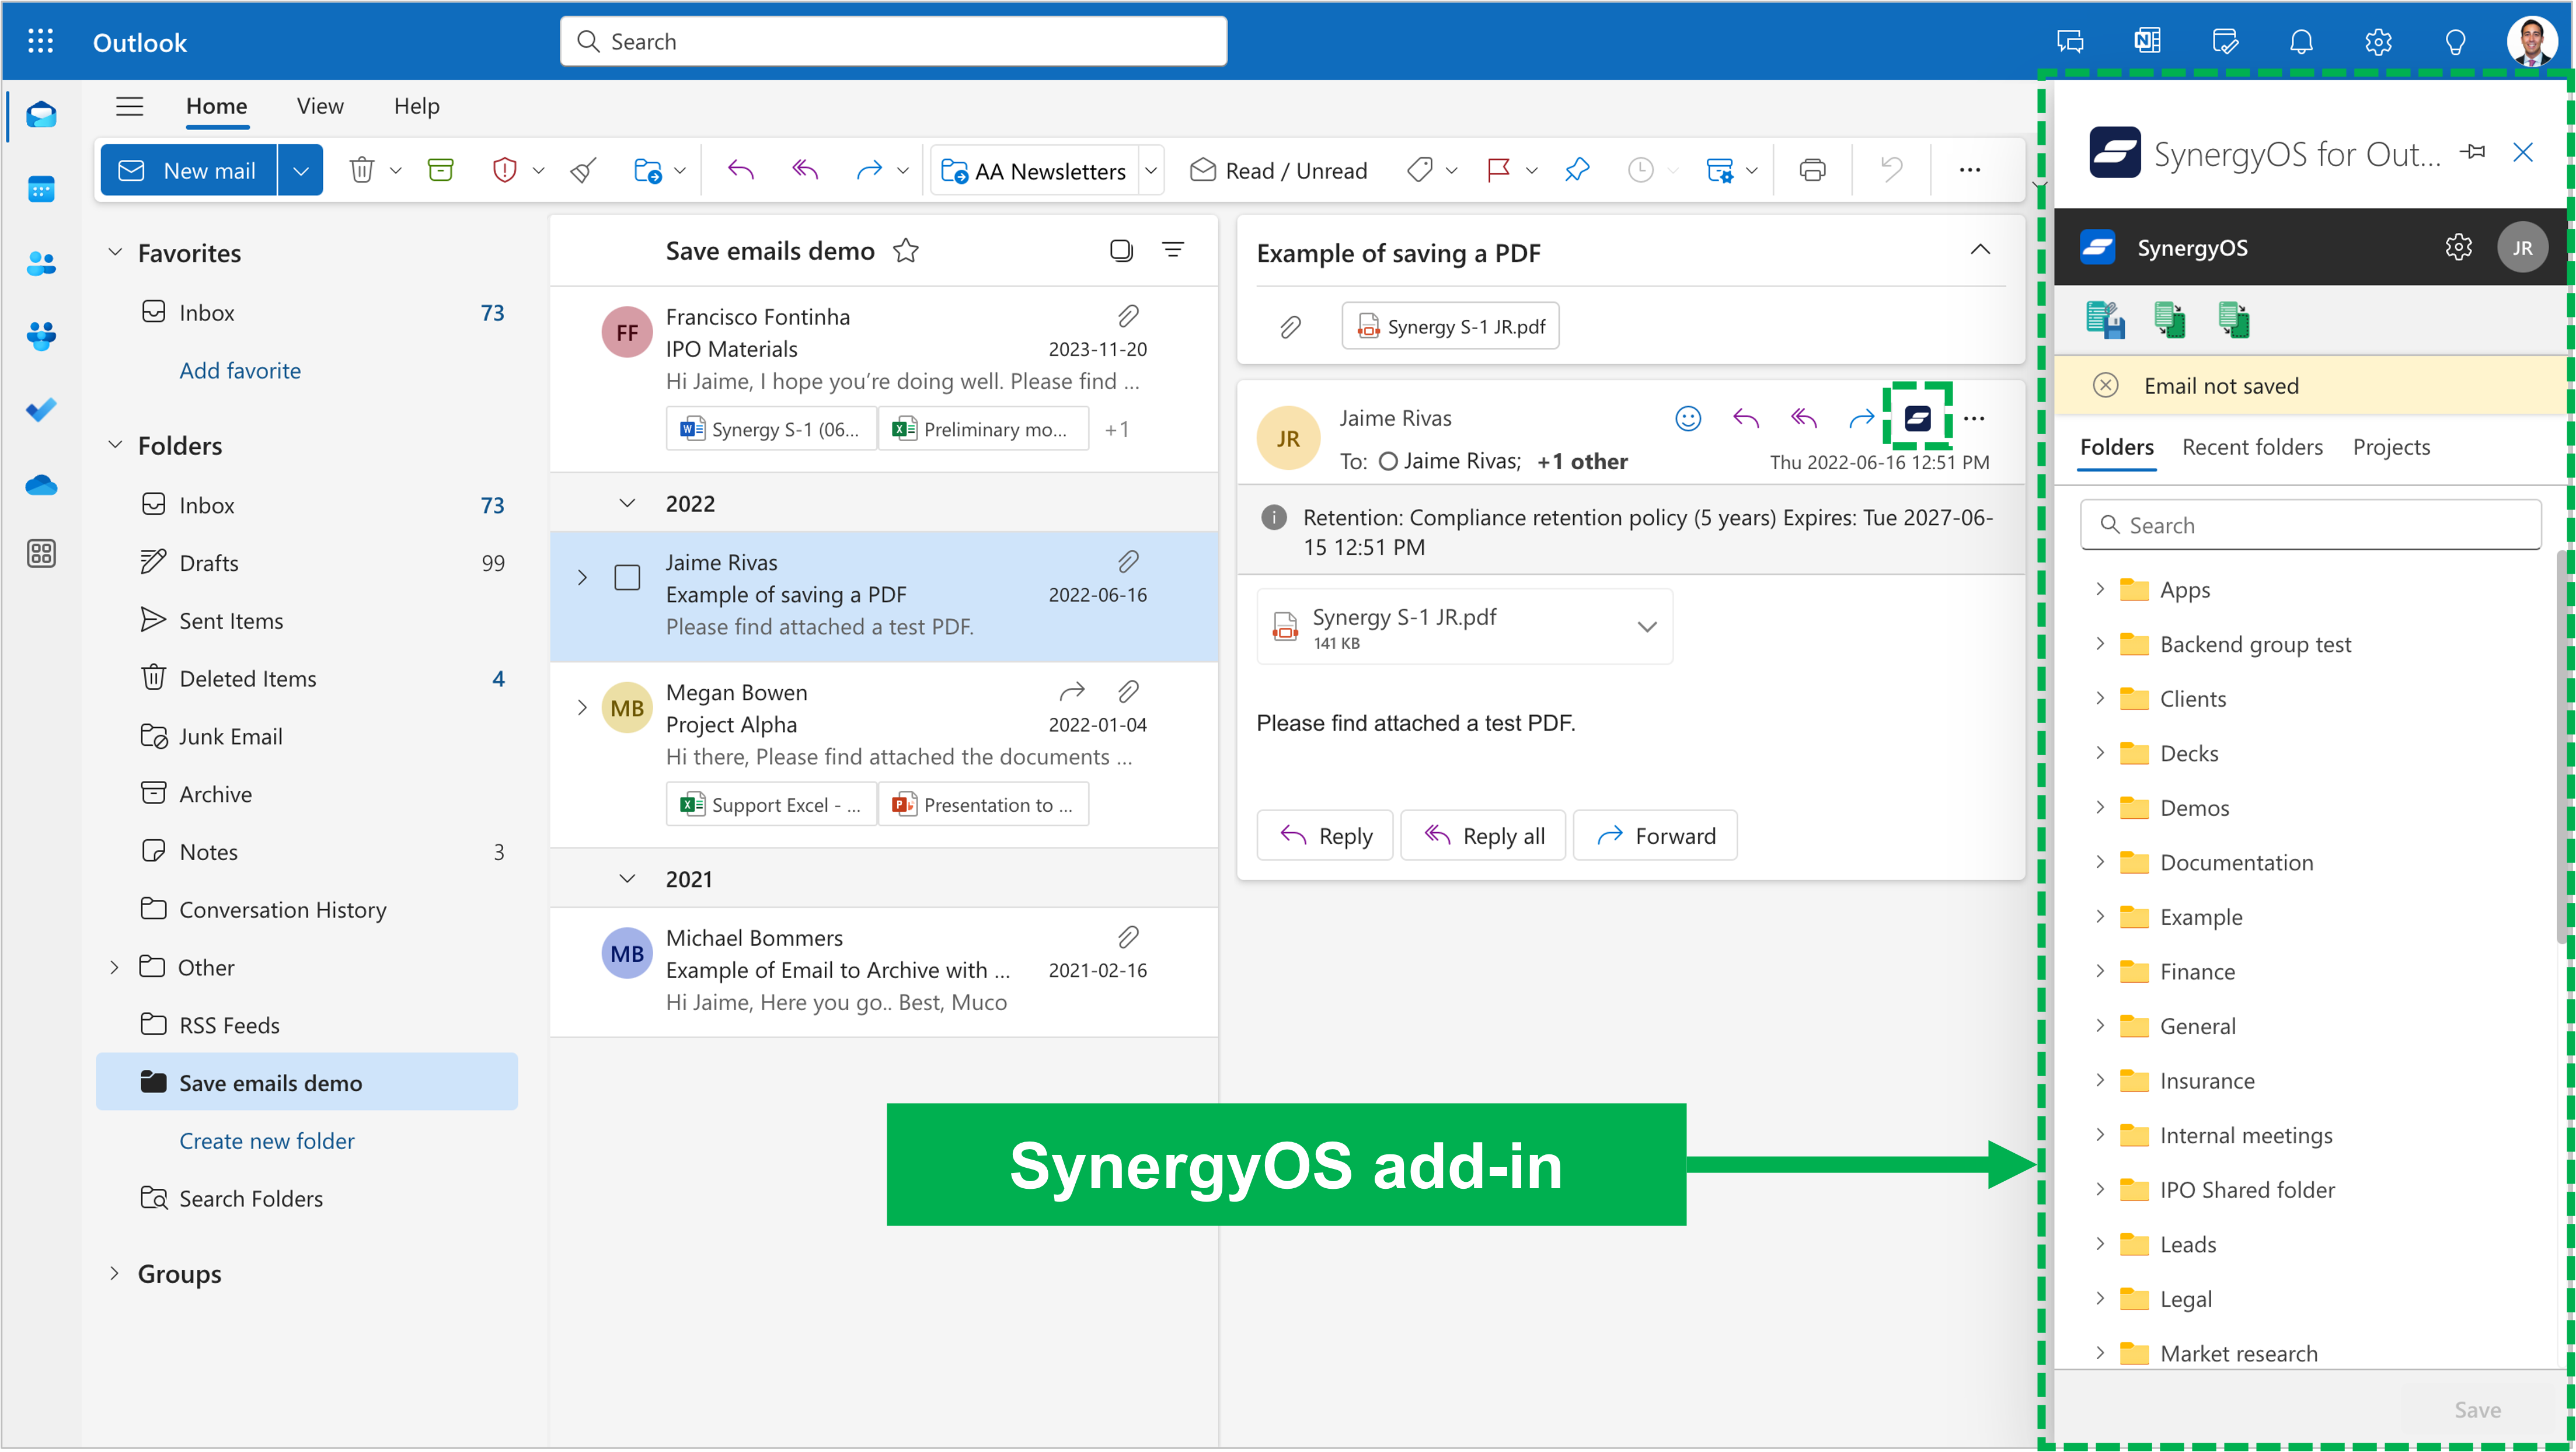This screenshot has width=2576, height=1452.
Task: Click Forward button below the message
Action: click(x=1655, y=835)
